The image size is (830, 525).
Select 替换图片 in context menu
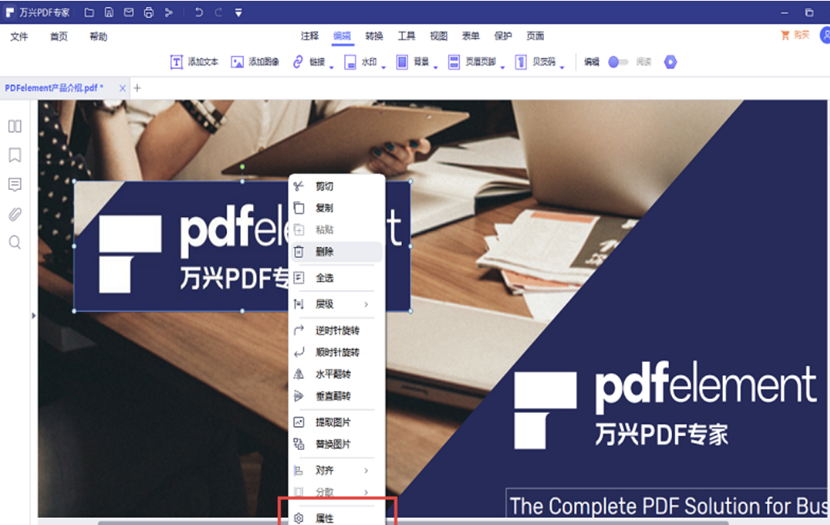point(337,444)
